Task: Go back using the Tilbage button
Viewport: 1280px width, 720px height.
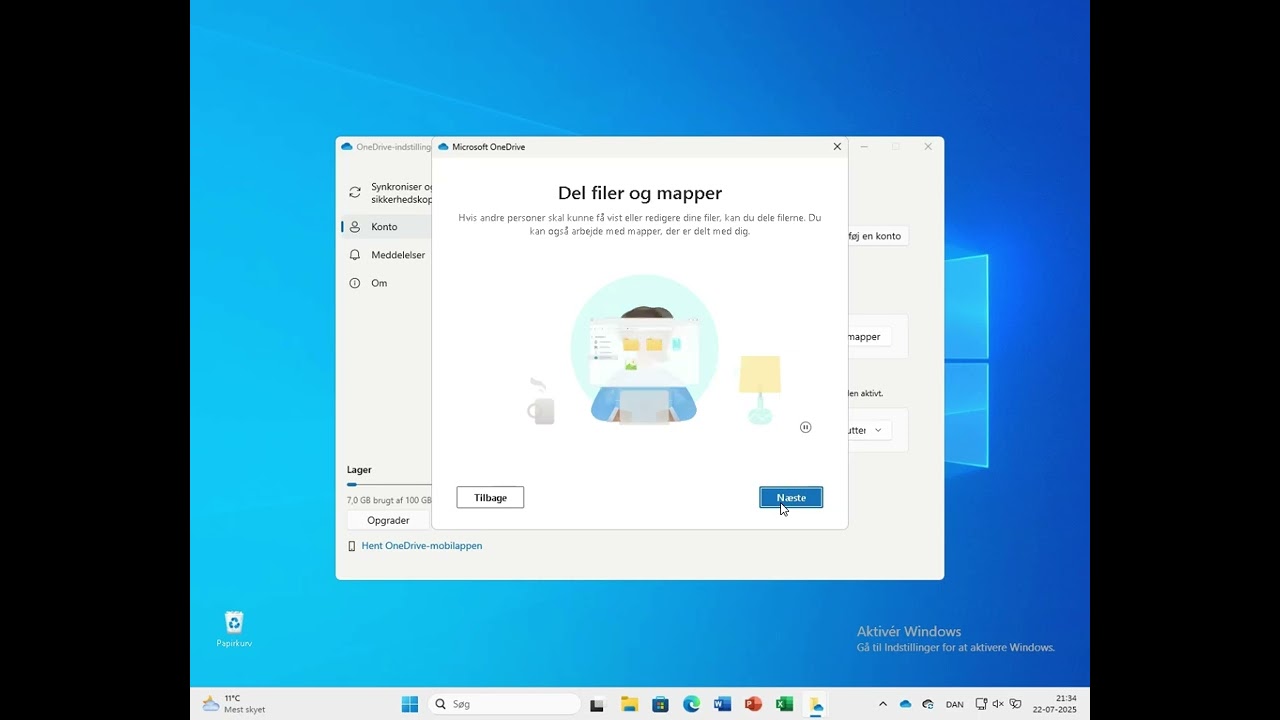Action: (490, 497)
